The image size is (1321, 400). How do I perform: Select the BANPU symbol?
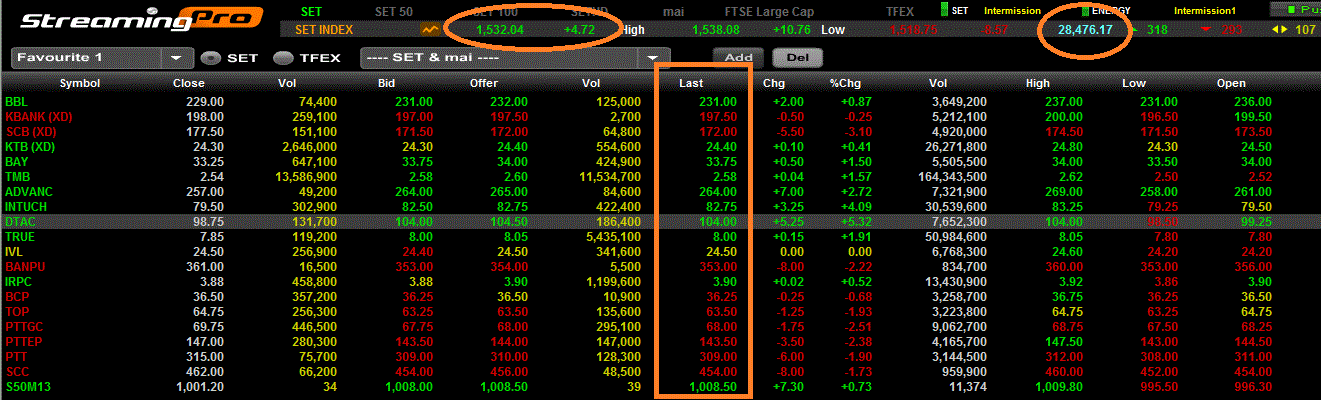[x=26, y=267]
